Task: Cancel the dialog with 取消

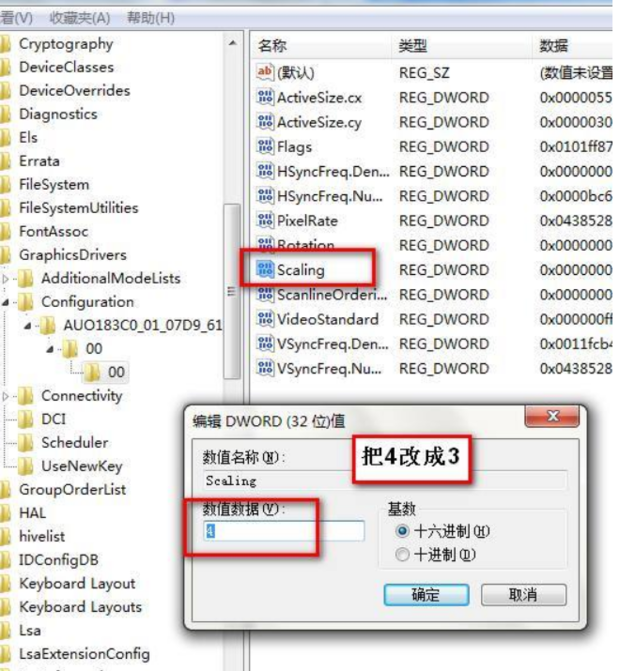Action: tap(524, 595)
